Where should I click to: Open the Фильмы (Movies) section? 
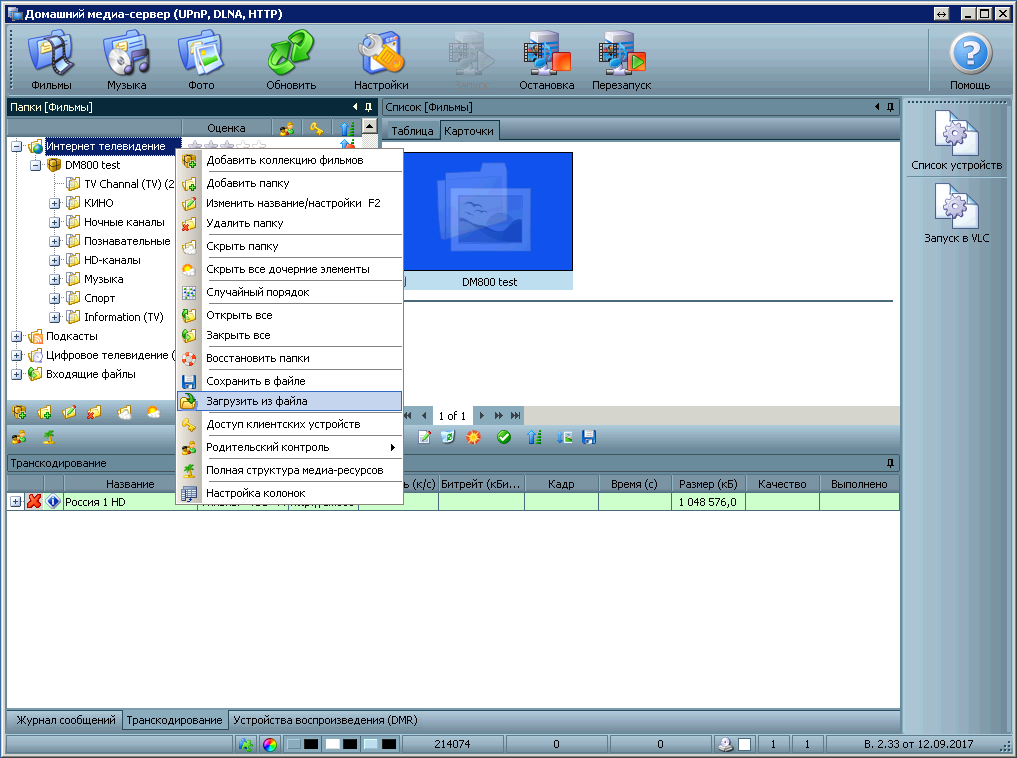click(x=51, y=60)
